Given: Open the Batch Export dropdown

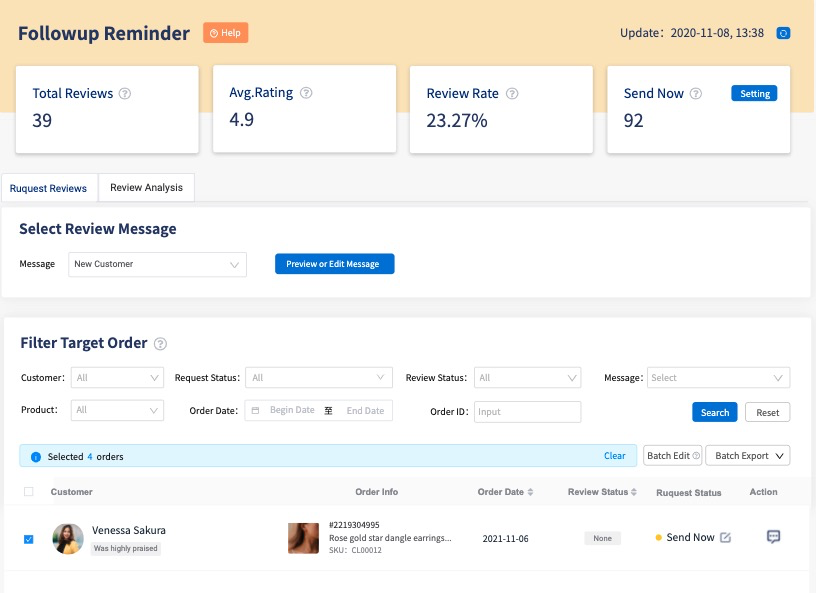Looking at the screenshot, I should [x=747, y=455].
